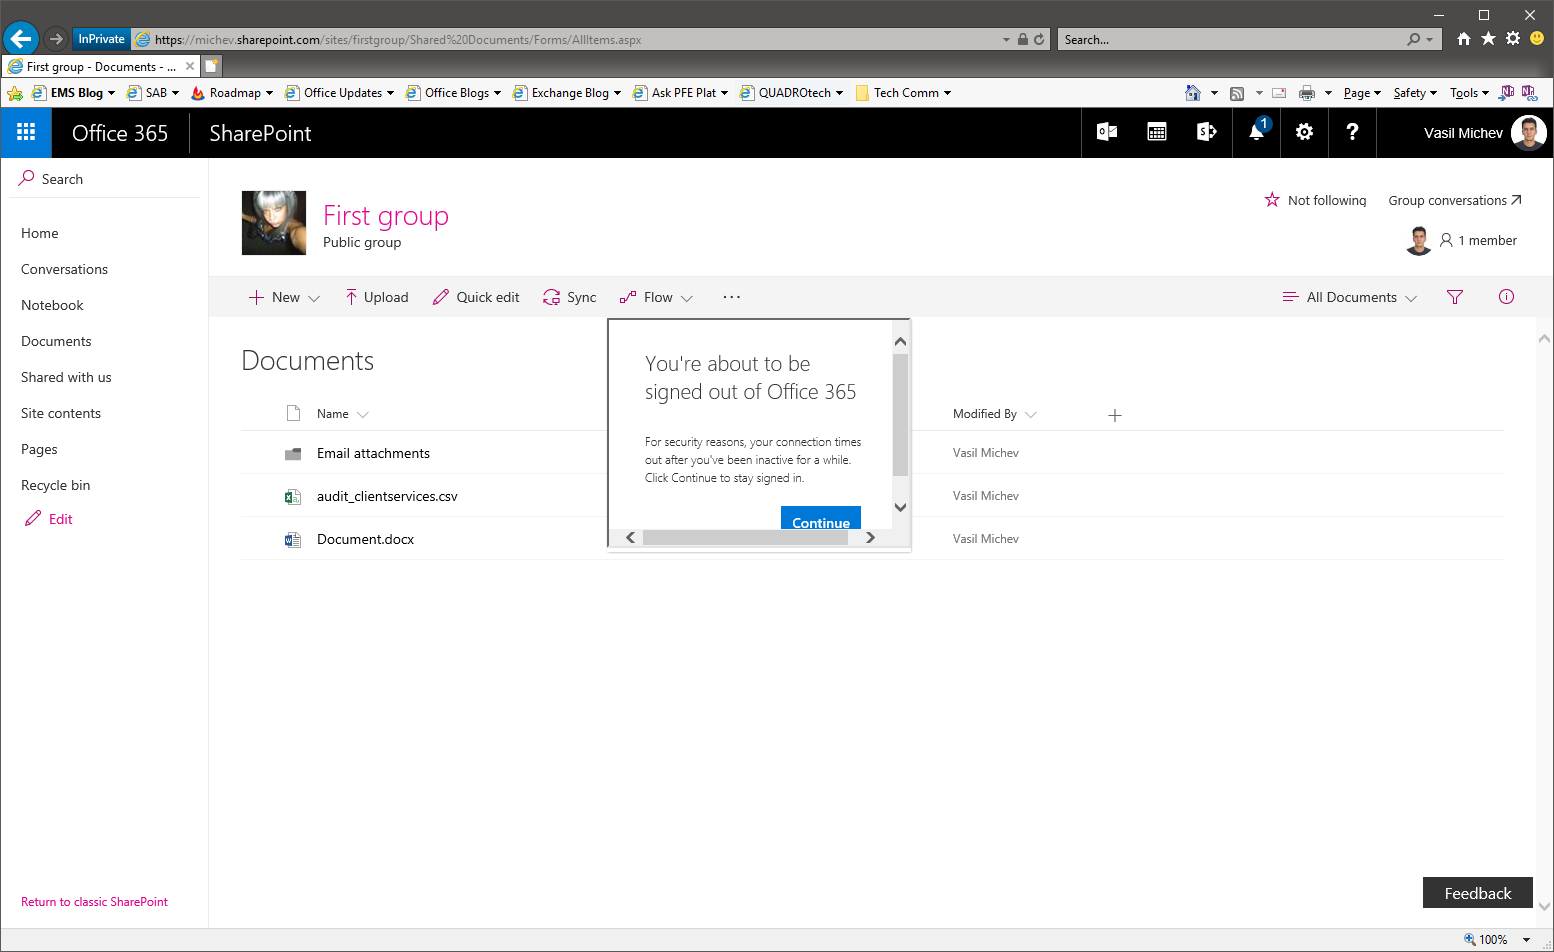Click the RSS feeds icon in command bar

1237,93
